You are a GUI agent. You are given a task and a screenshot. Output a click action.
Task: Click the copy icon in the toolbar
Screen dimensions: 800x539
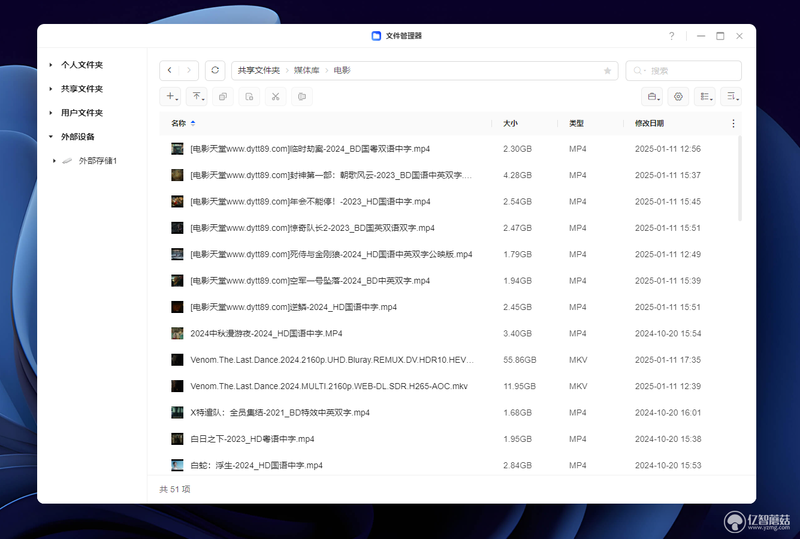(223, 96)
